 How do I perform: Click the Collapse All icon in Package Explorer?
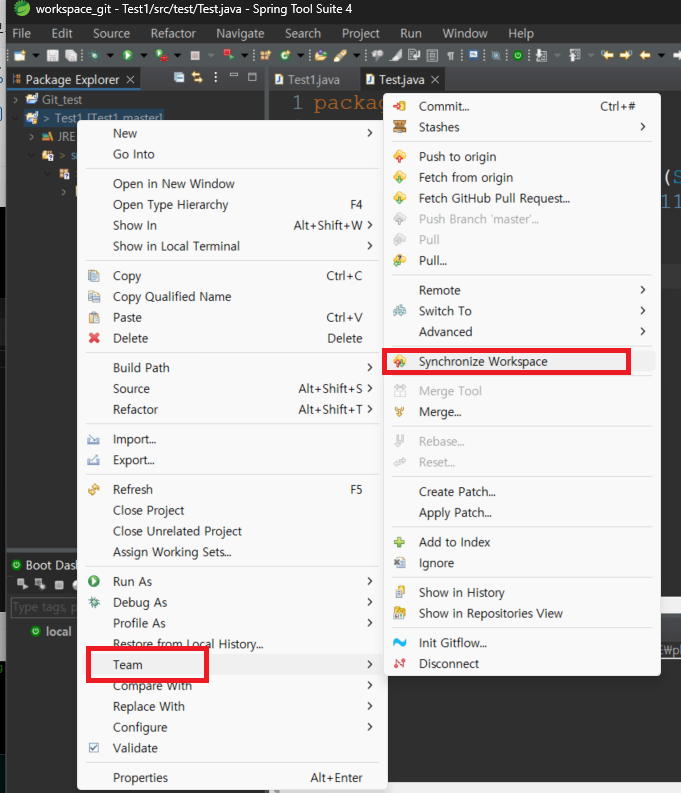point(179,77)
